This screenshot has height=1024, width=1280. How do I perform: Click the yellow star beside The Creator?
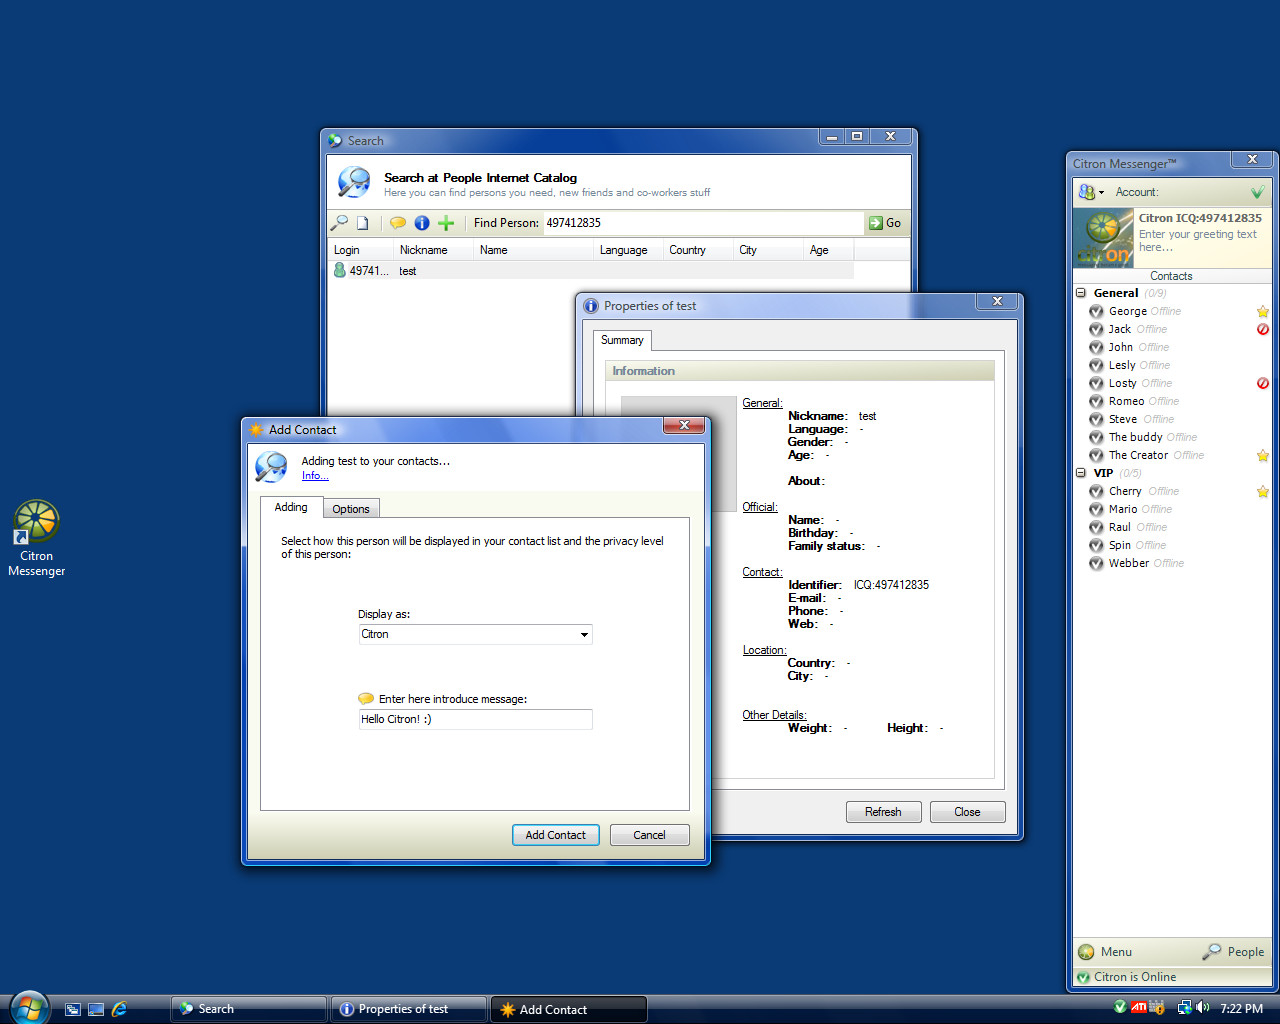[x=1263, y=455]
